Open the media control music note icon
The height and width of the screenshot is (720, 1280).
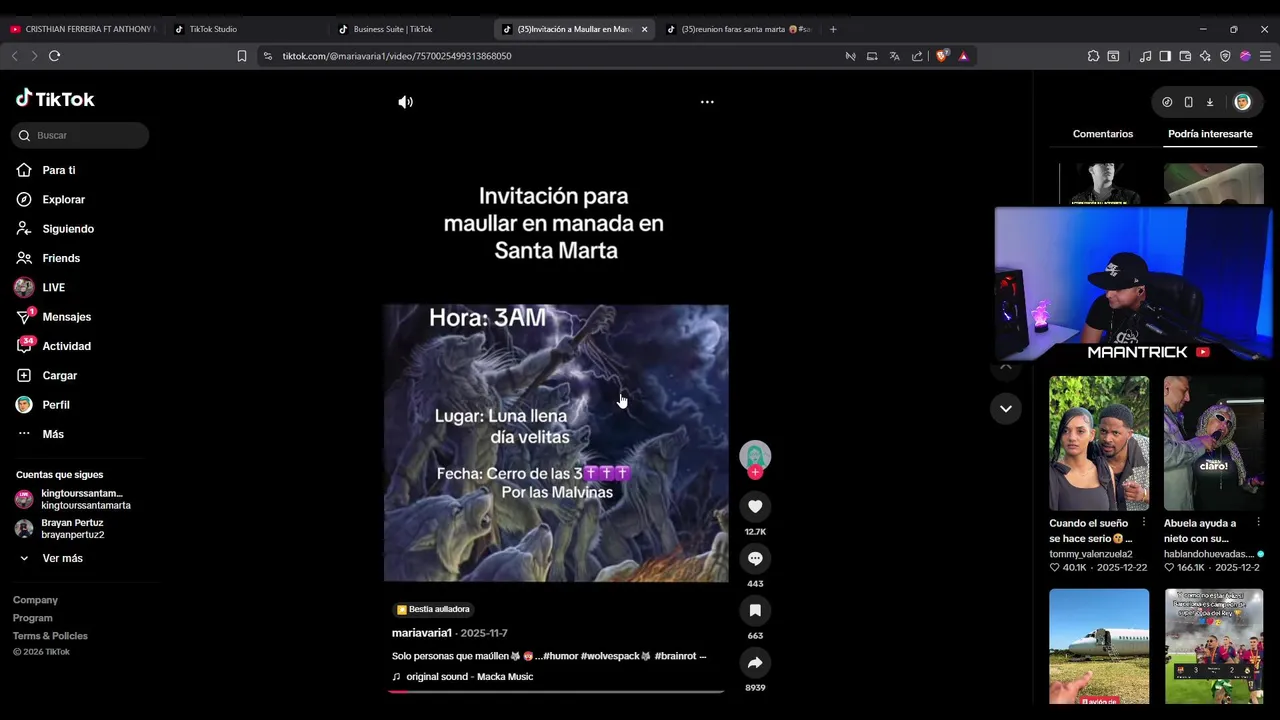coord(1146,56)
